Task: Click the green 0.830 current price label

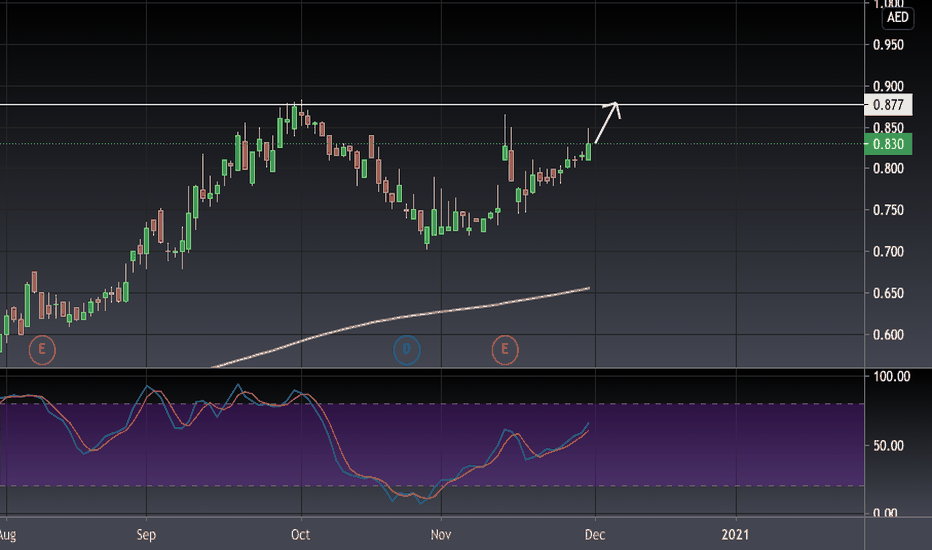Action: click(x=888, y=144)
